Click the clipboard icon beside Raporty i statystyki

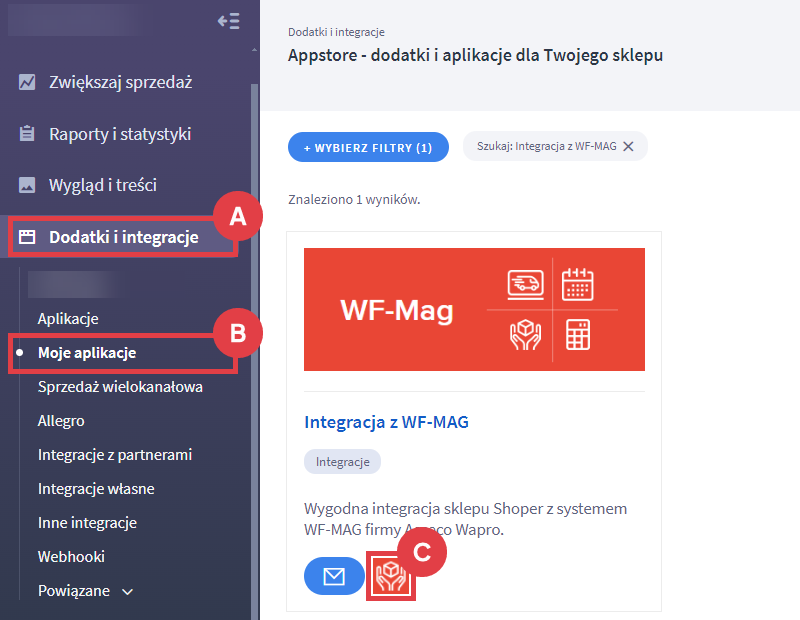(28, 134)
